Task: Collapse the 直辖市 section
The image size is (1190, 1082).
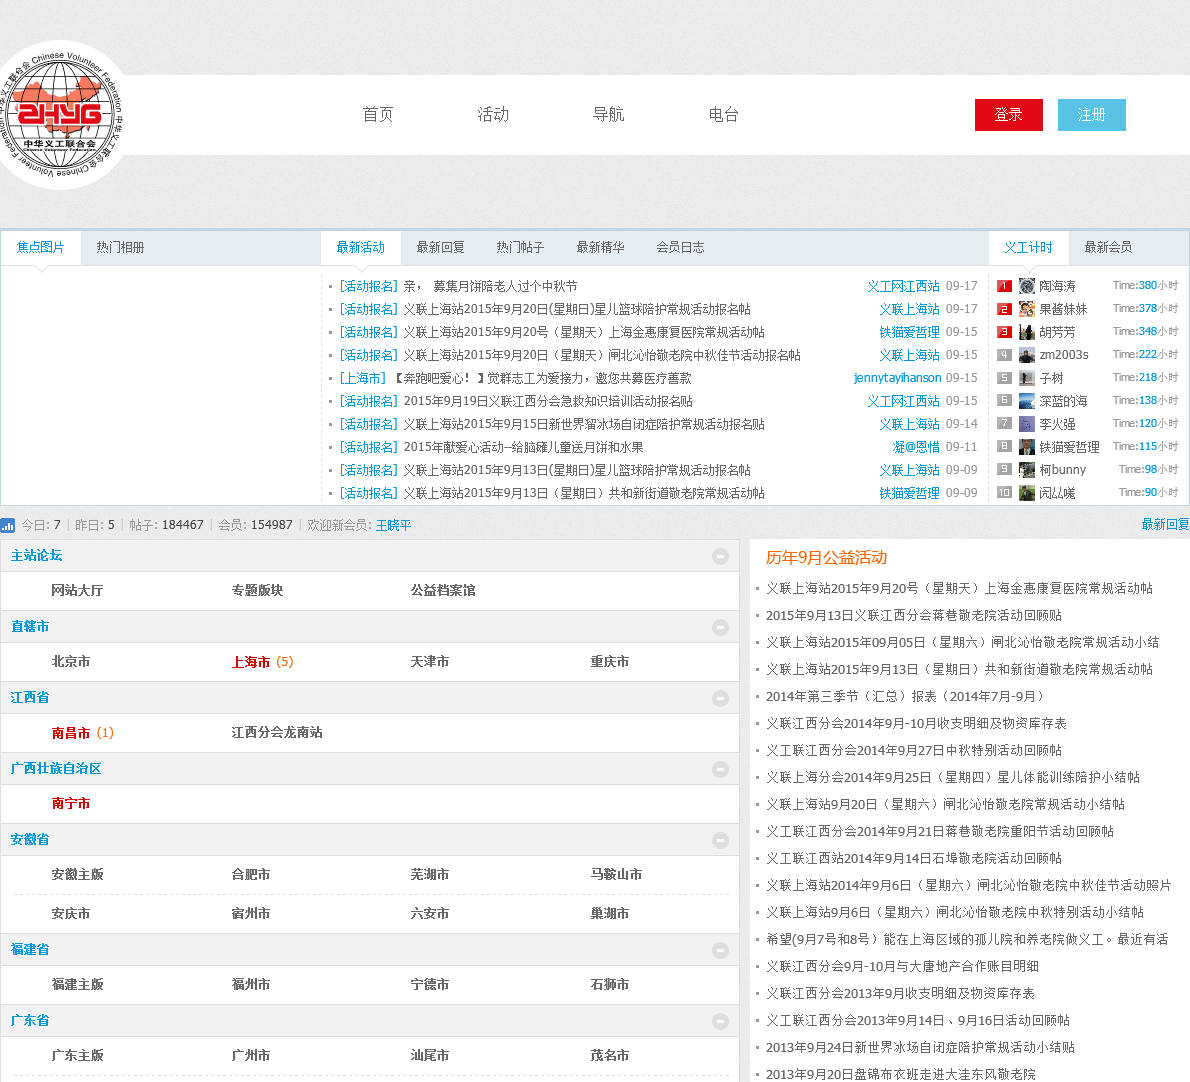Action: pyautogui.click(x=720, y=627)
